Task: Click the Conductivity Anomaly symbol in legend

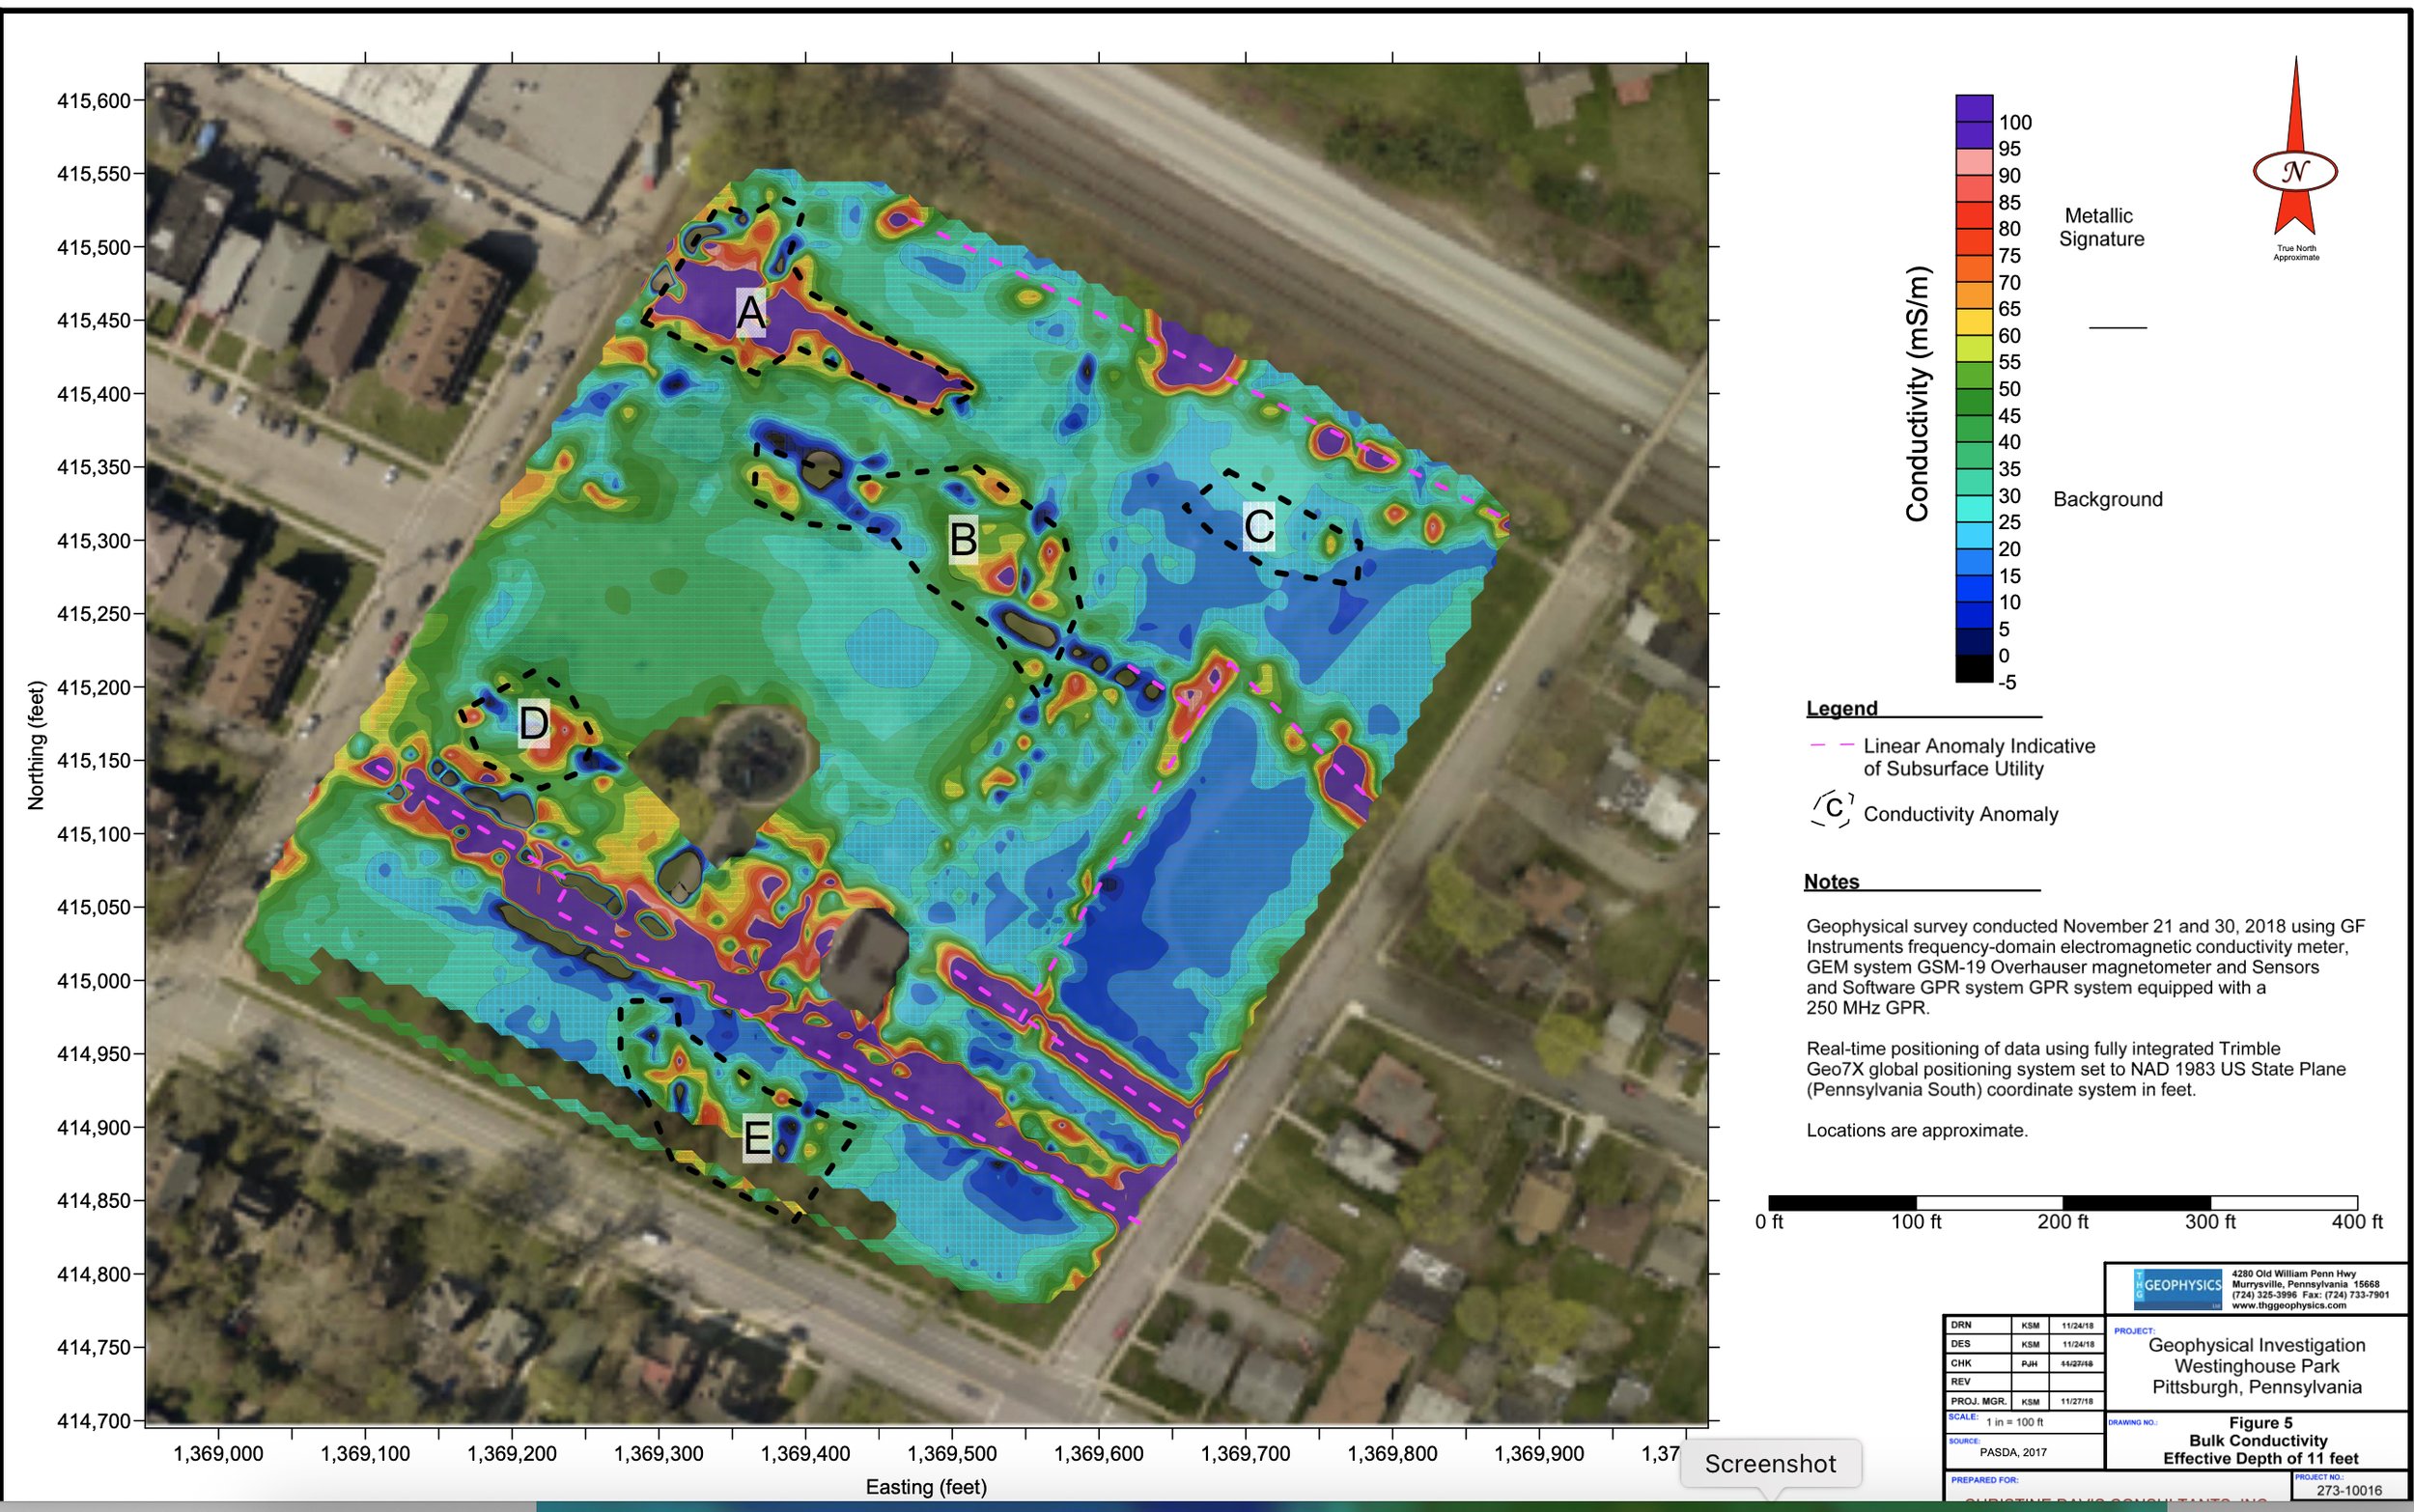Action: coord(1832,809)
